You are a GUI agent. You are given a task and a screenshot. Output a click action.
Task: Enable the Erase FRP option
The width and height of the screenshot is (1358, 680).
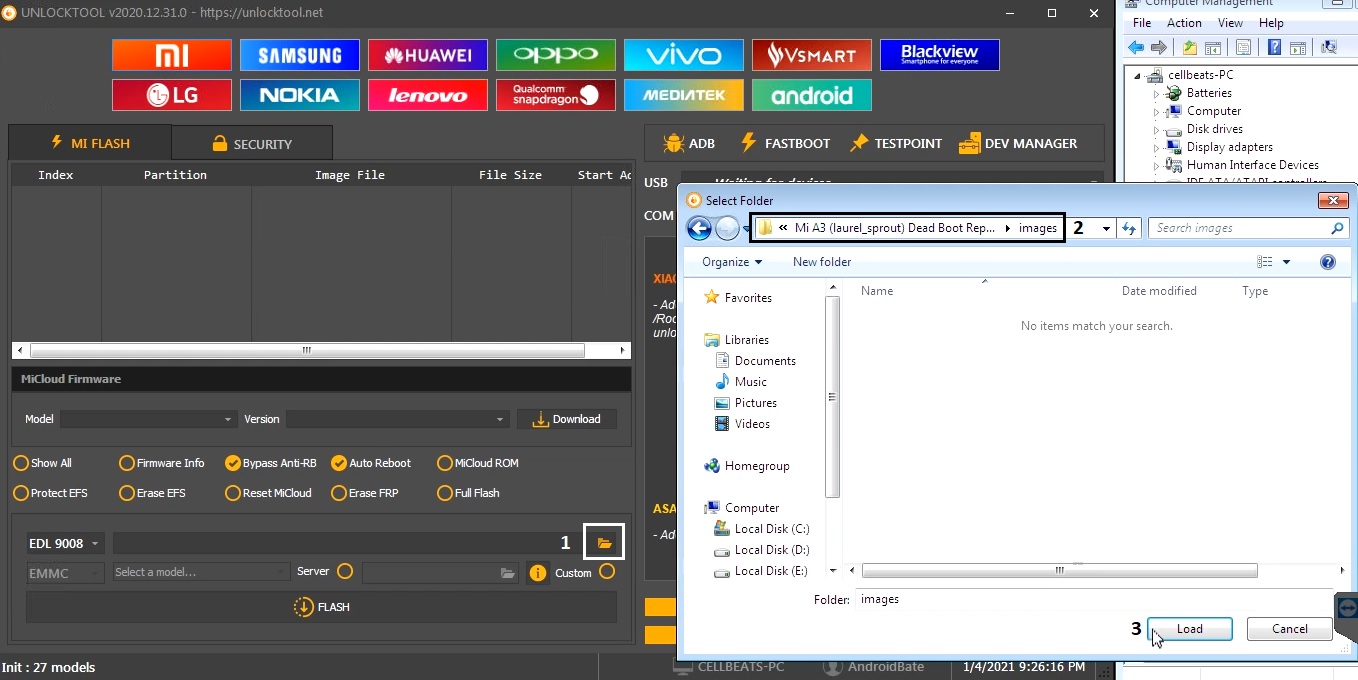click(366, 493)
